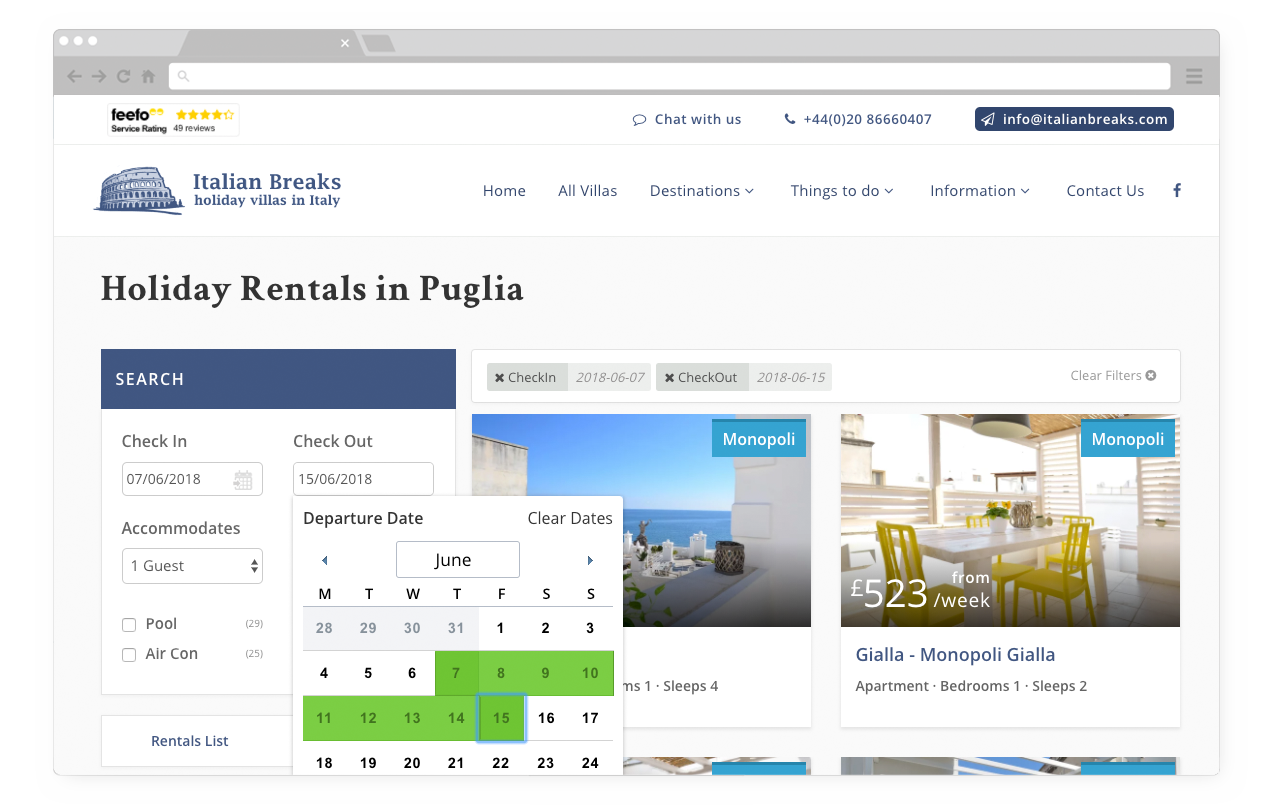This screenshot has height=807, width=1273.
Task: Click the Monopoli tag on Gialla listing
Action: (x=1128, y=439)
